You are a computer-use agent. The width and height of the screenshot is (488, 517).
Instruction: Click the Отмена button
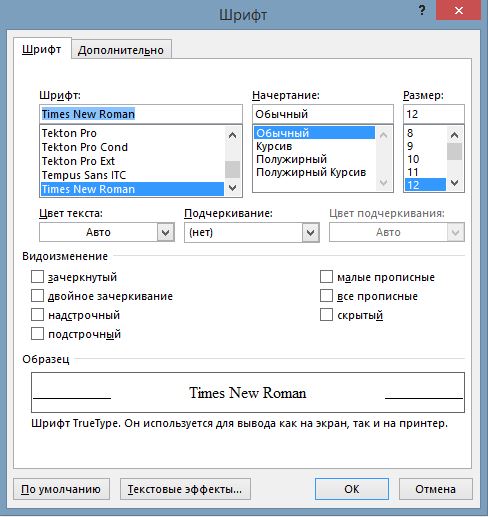[436, 489]
